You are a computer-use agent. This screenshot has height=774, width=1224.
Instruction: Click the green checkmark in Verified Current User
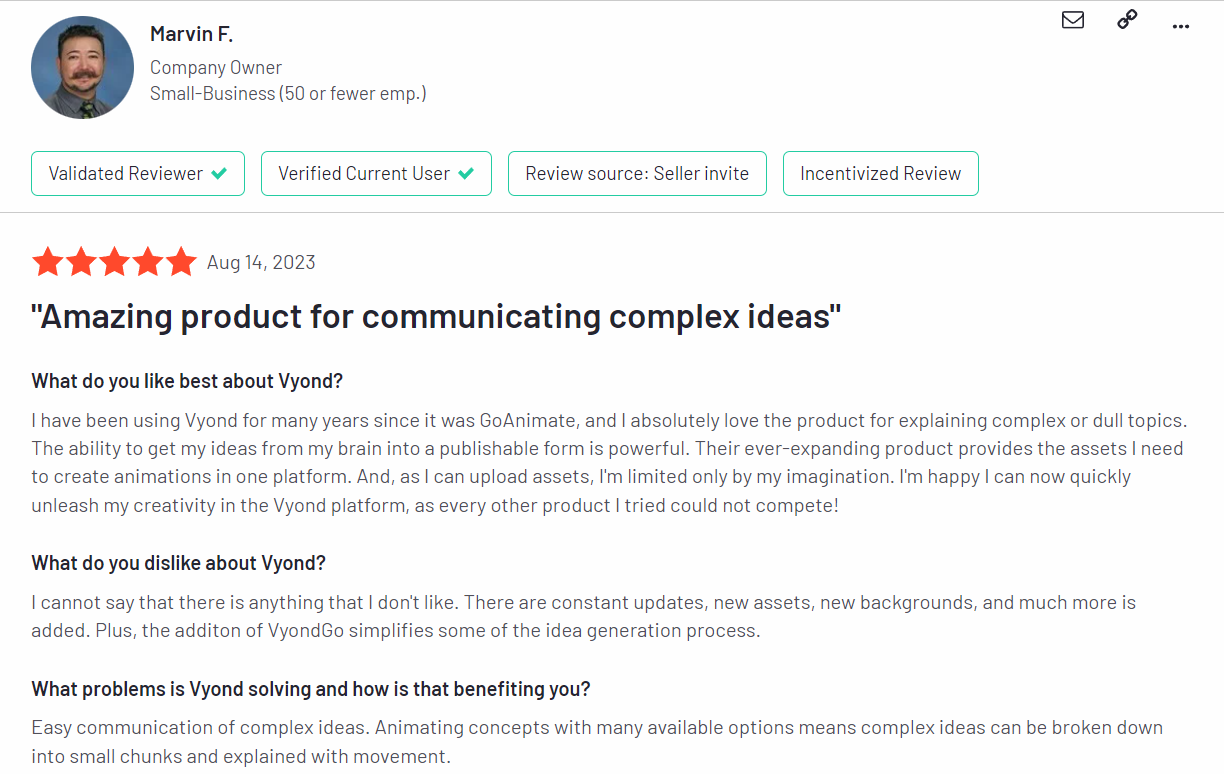coord(466,173)
